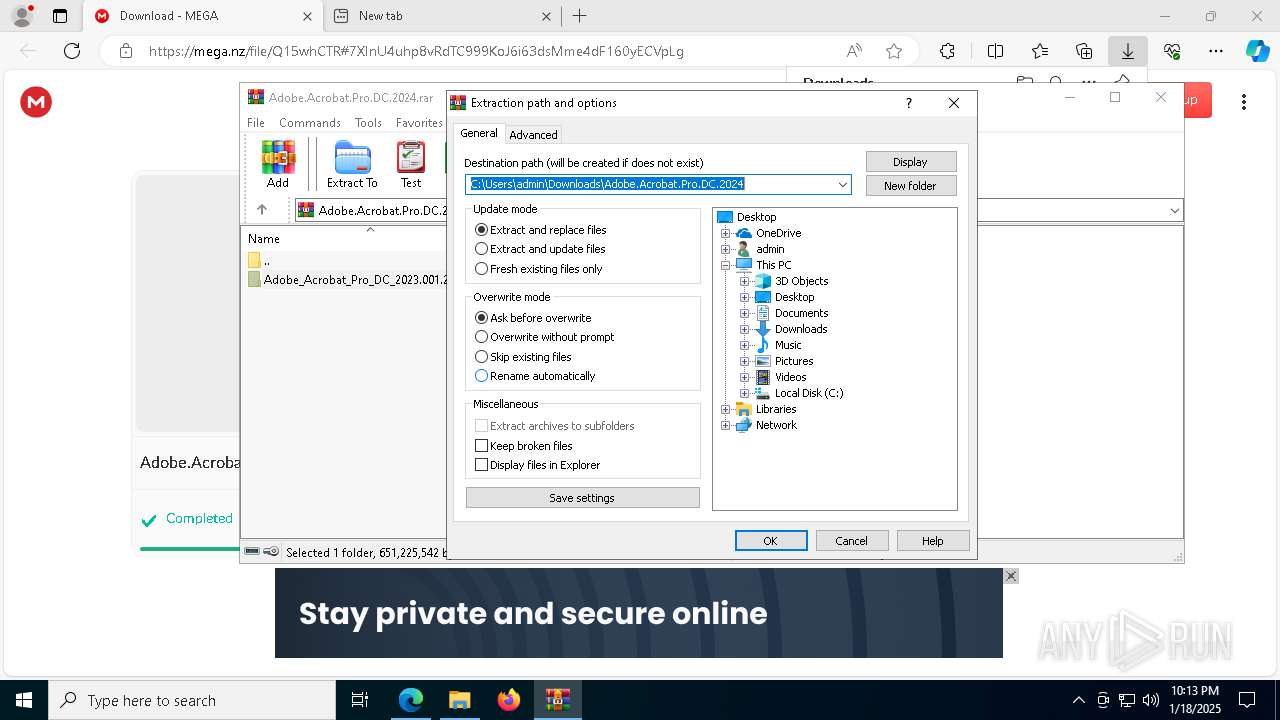Close the advertisement banner

(x=1011, y=576)
